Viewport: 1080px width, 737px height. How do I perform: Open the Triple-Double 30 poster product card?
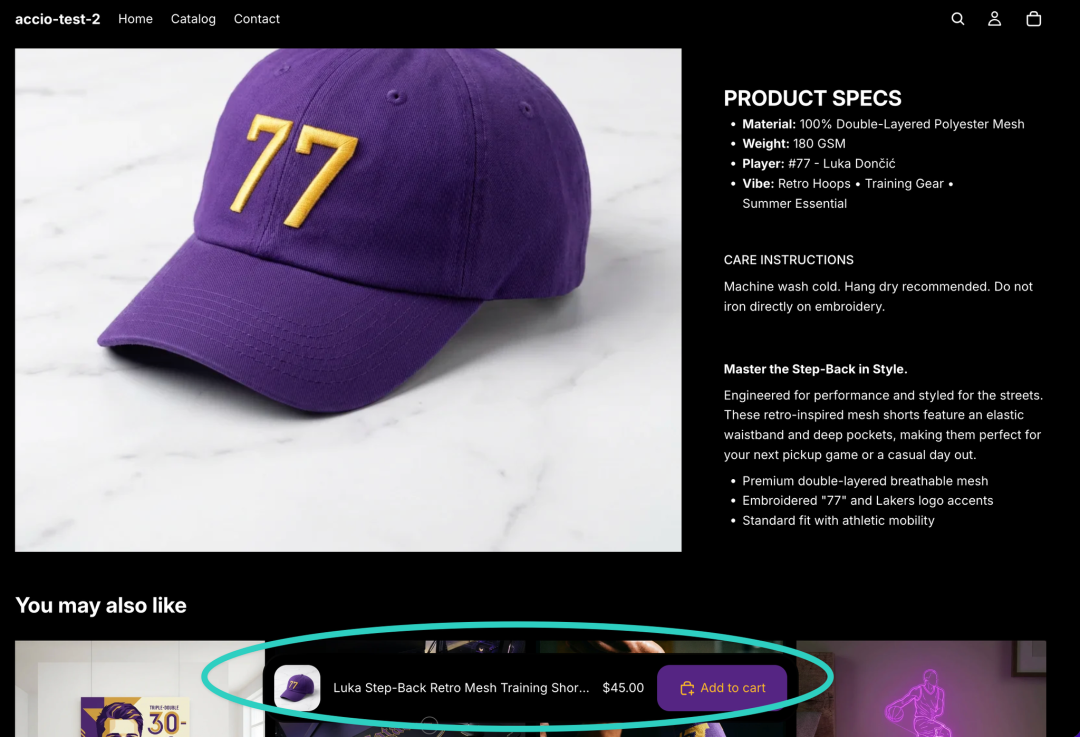tap(140, 689)
